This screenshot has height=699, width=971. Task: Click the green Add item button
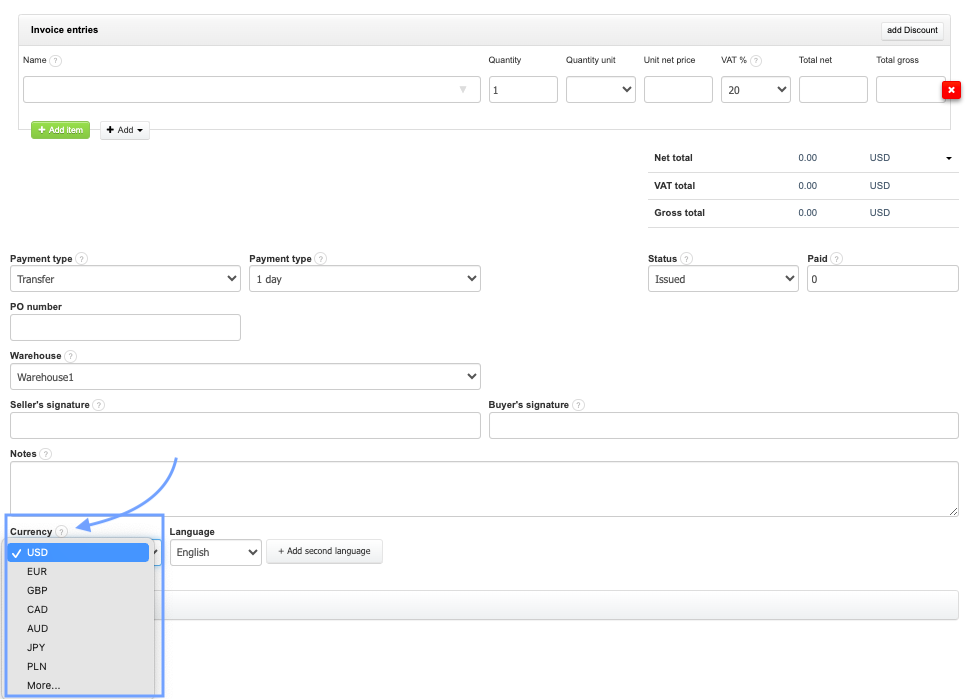(x=60, y=130)
